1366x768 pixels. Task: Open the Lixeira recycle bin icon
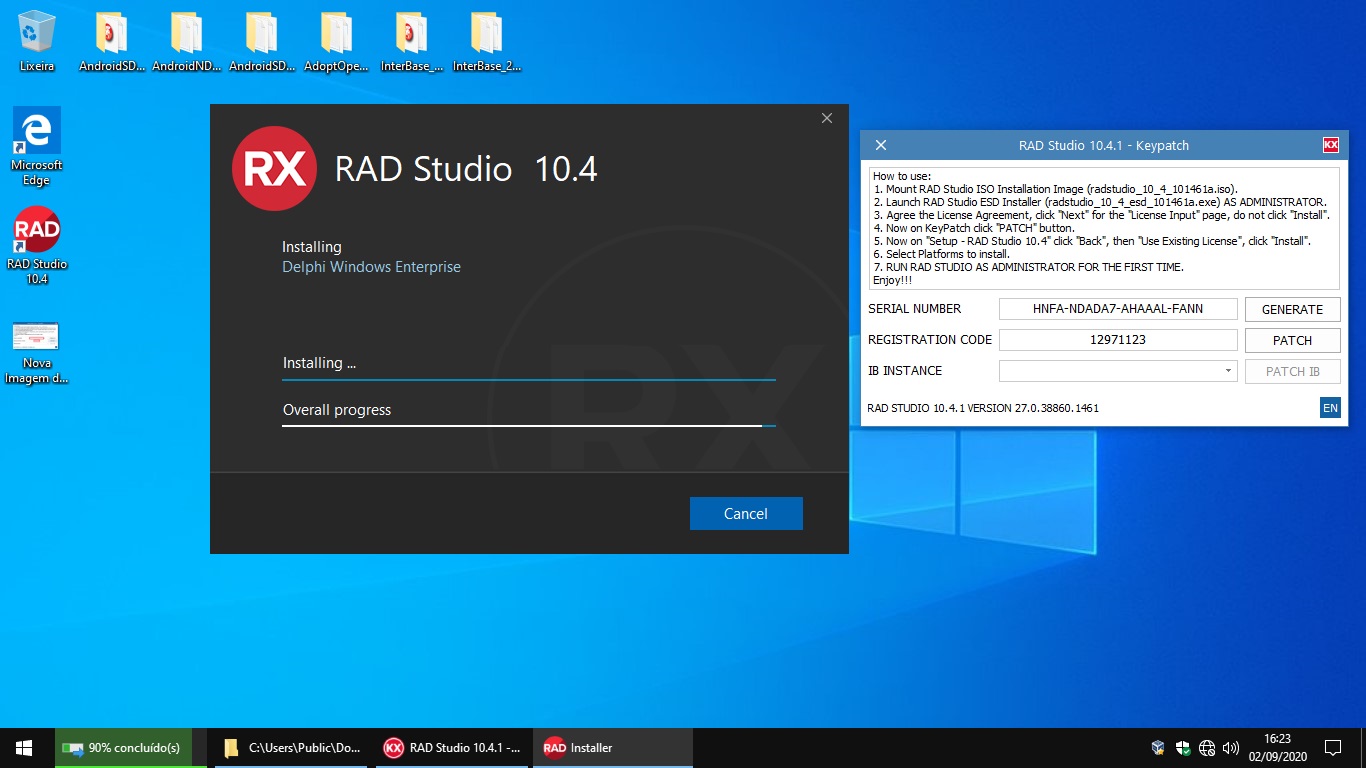pos(37,41)
